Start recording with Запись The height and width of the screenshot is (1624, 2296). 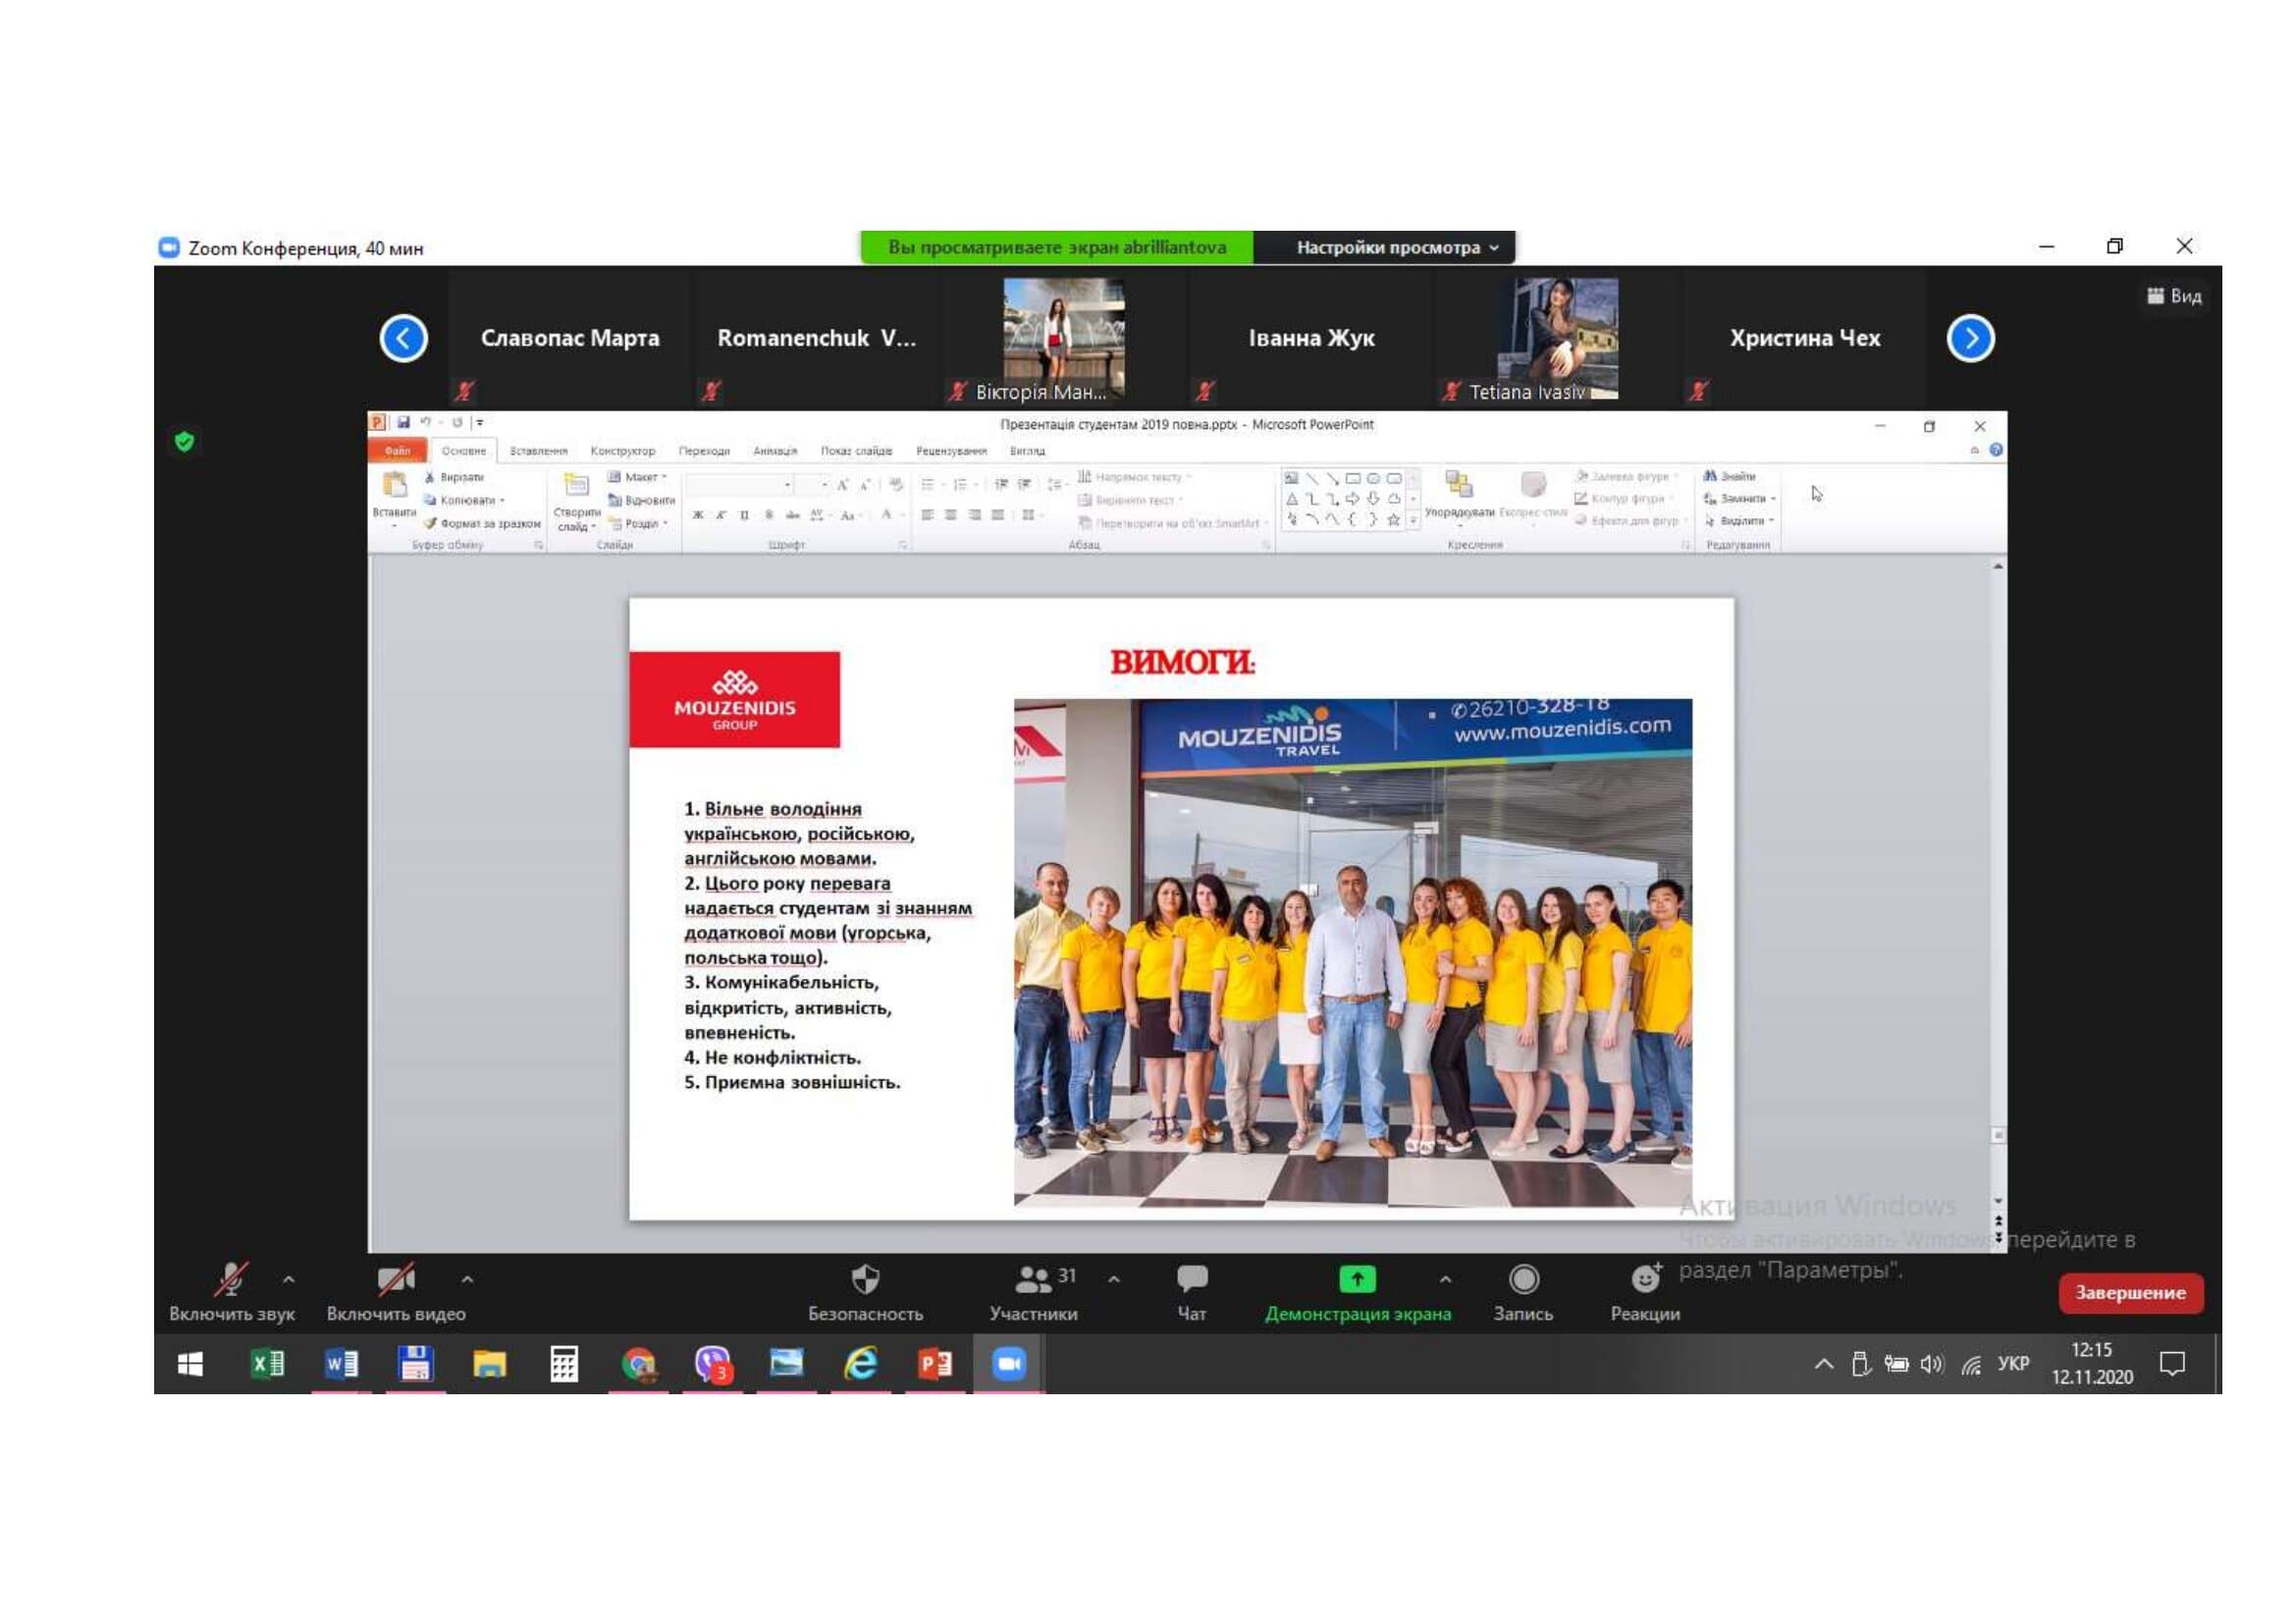pos(1523,1293)
